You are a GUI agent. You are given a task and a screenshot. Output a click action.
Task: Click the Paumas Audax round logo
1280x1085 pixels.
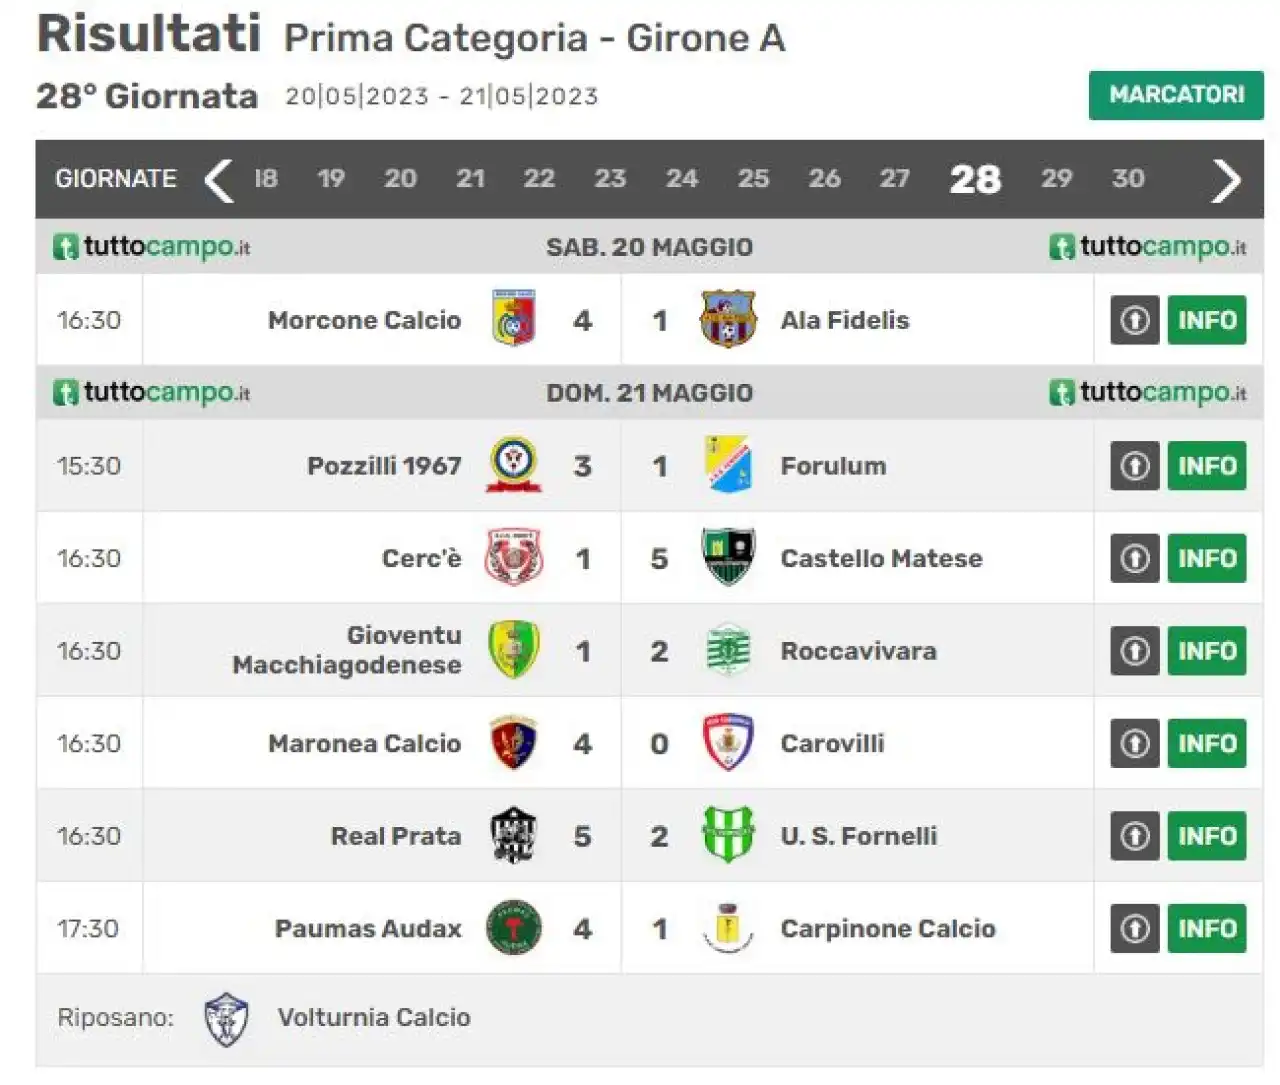(x=514, y=928)
